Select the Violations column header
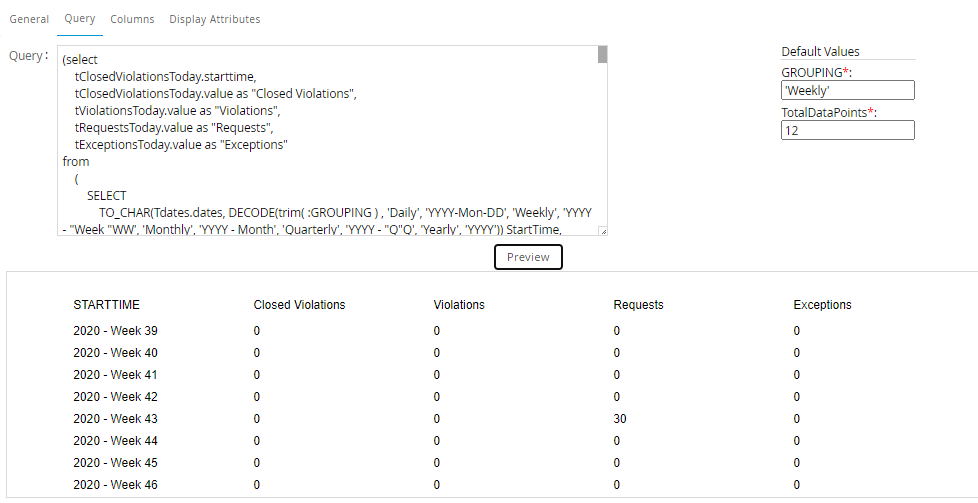The height and width of the screenshot is (503, 978). coord(460,305)
